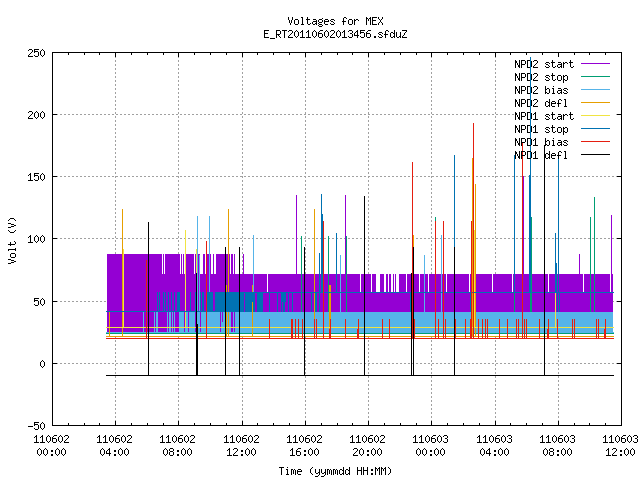Select the NPD1 defl legend label
The image size is (640, 480).
coord(541,155)
